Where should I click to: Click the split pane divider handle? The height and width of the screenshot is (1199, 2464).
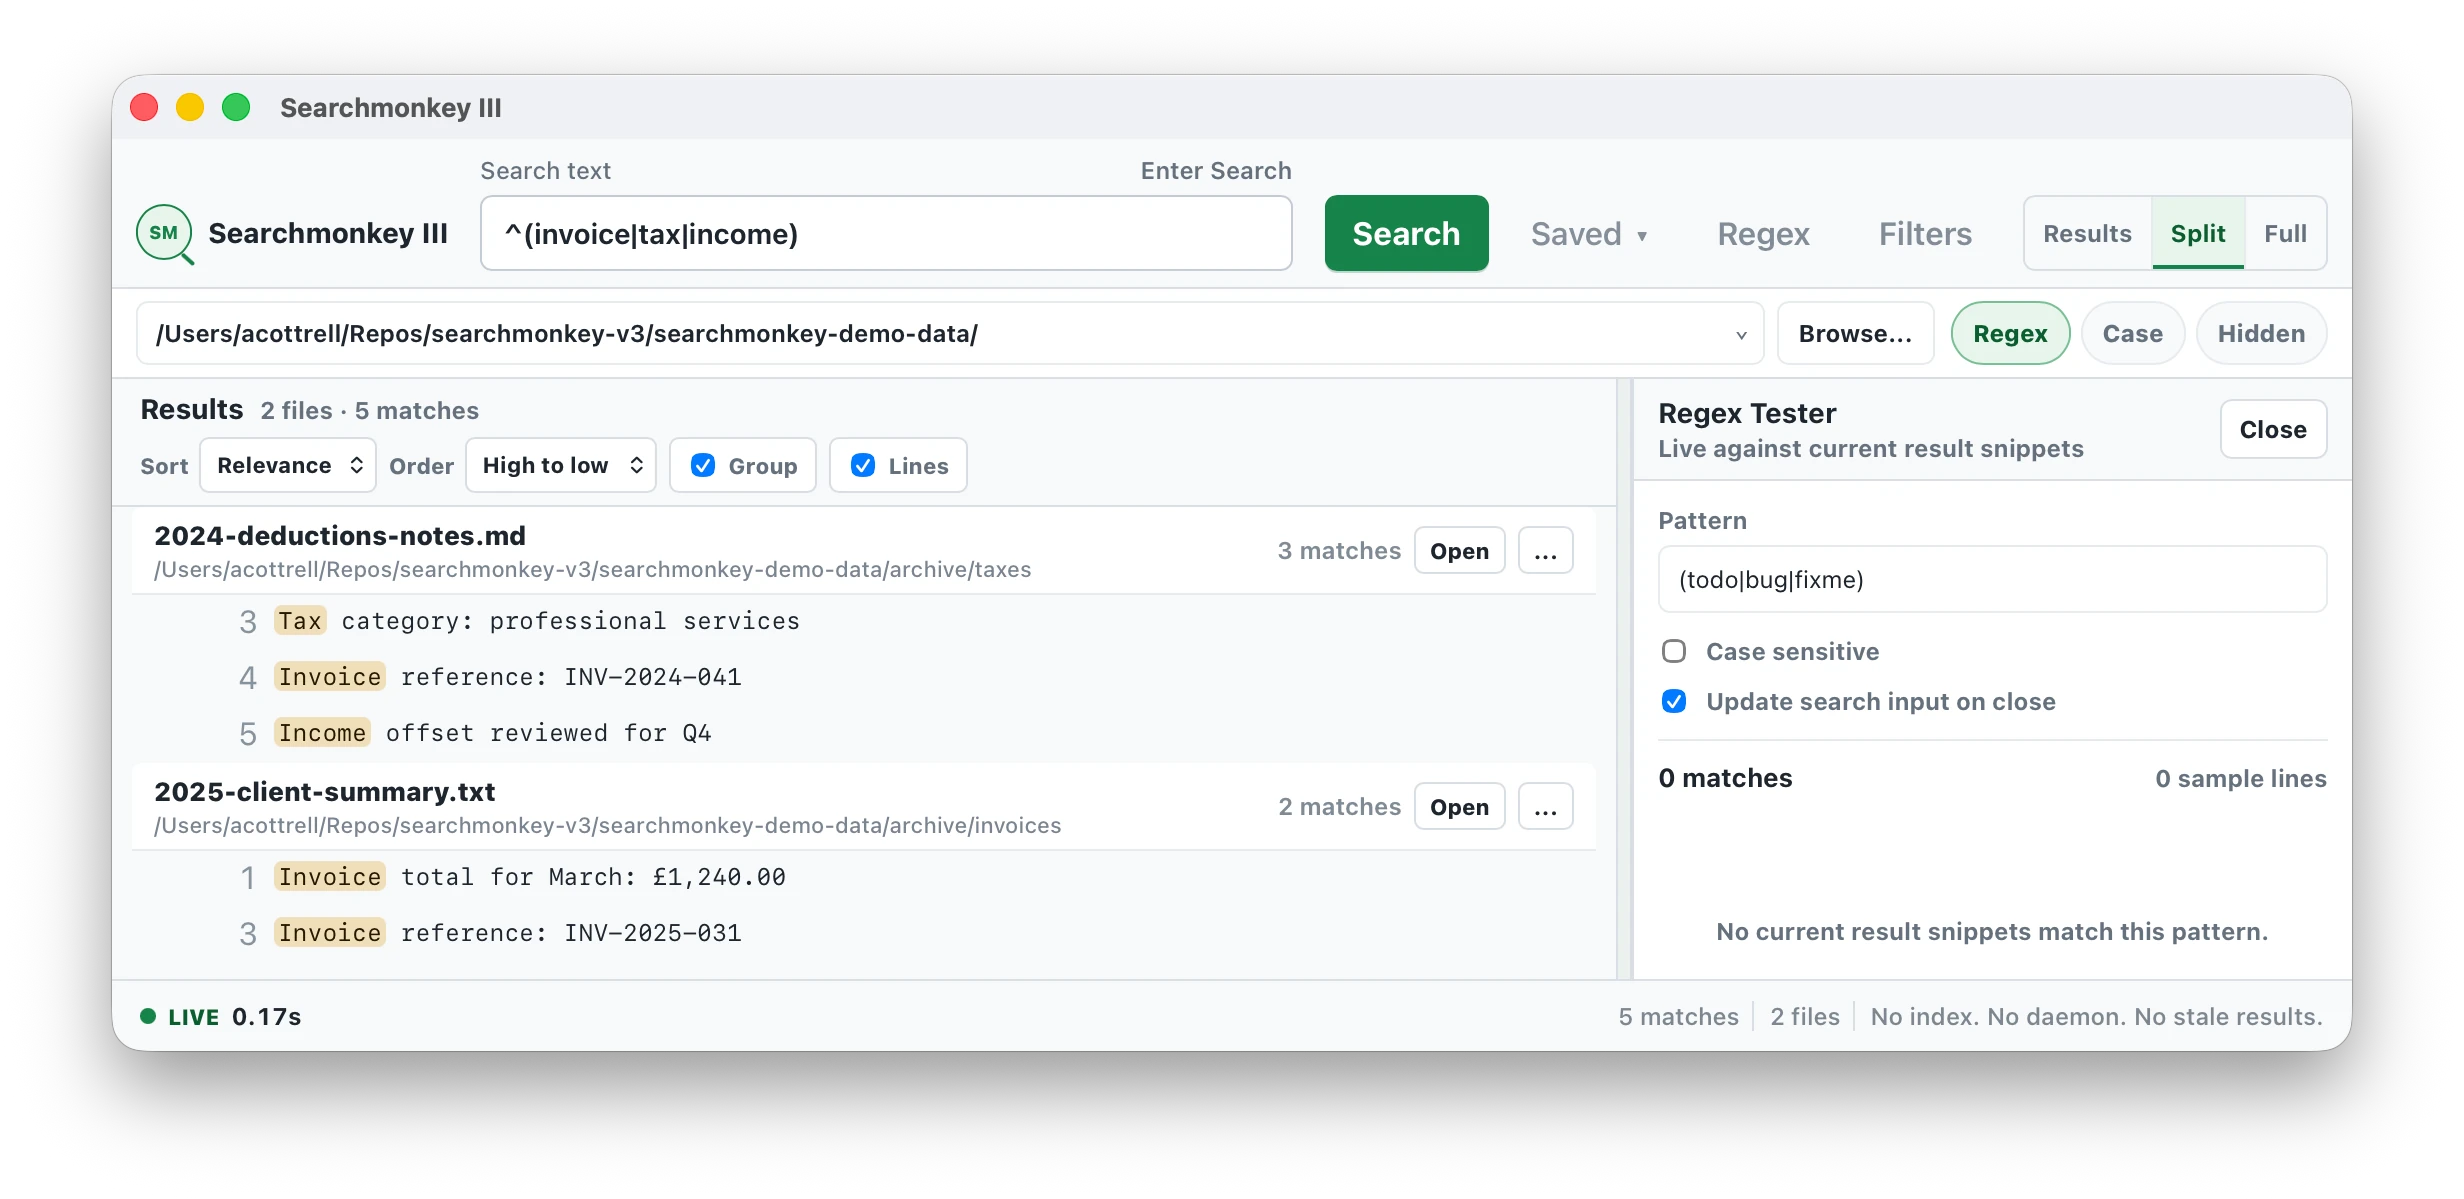pyautogui.click(x=1624, y=679)
